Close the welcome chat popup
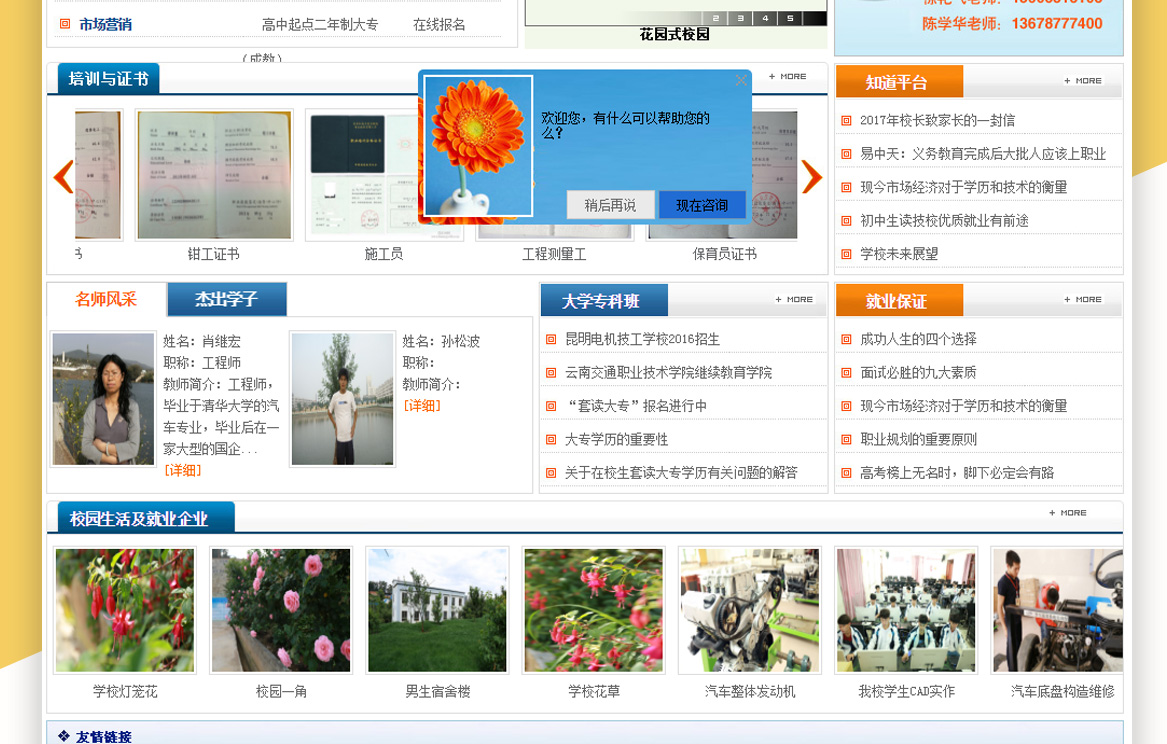 pos(741,80)
